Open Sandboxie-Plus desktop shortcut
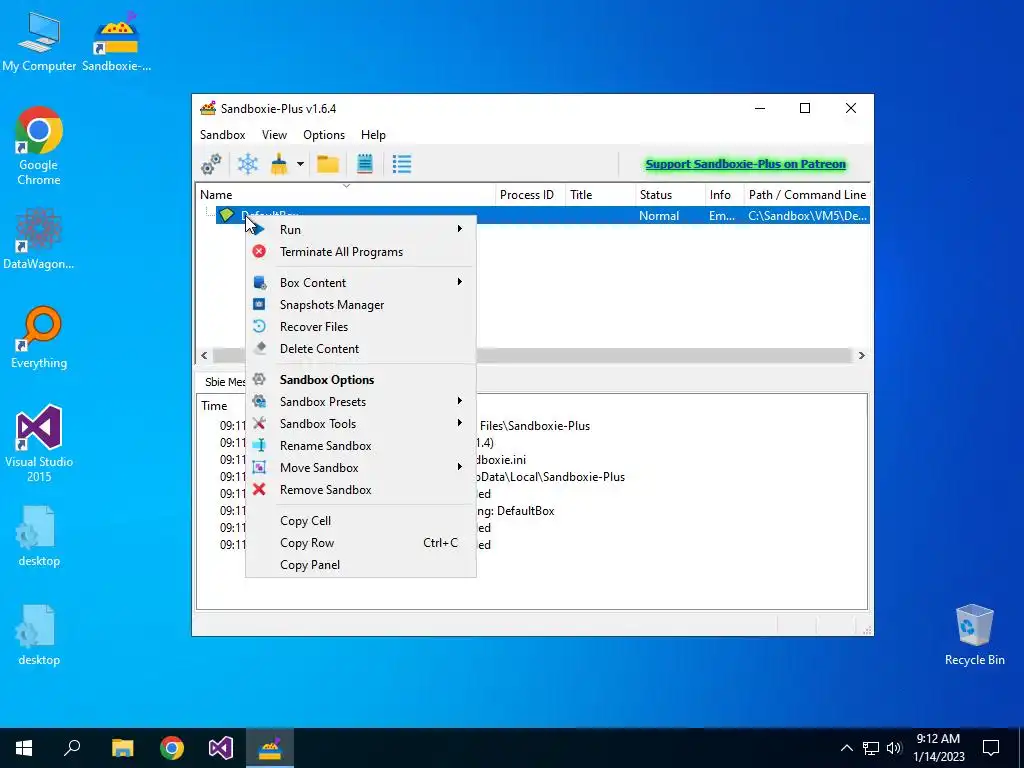The height and width of the screenshot is (768, 1024). (x=116, y=42)
